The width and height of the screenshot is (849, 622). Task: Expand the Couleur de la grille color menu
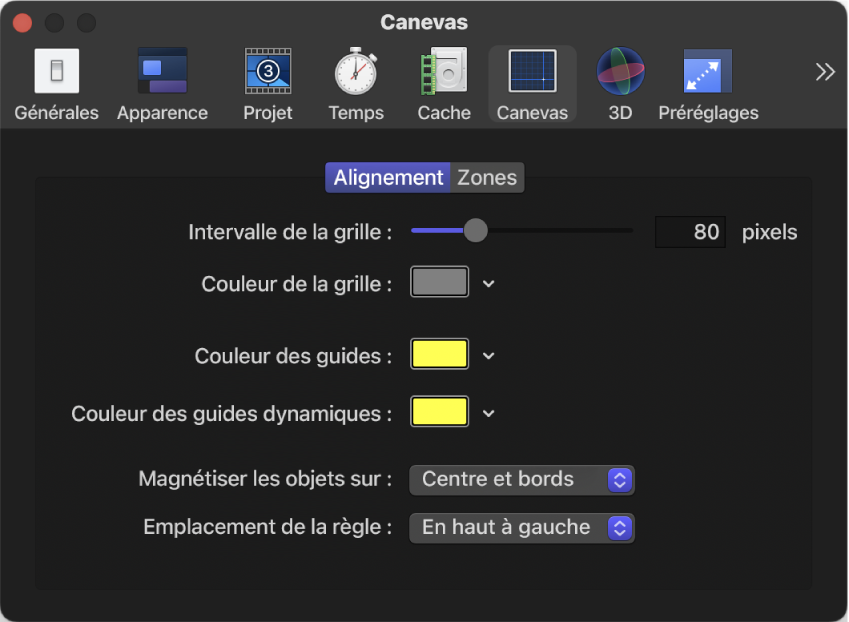(x=487, y=281)
